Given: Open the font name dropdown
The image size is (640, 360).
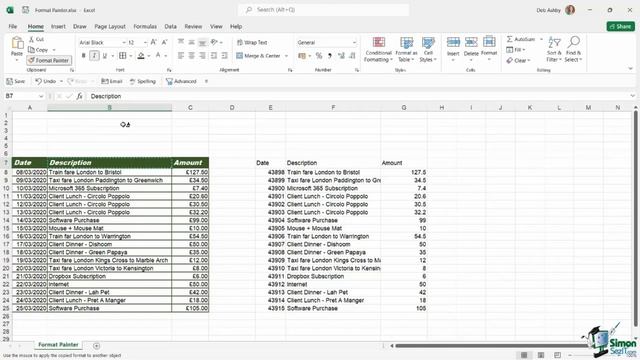Looking at the screenshot, I should pos(124,42).
